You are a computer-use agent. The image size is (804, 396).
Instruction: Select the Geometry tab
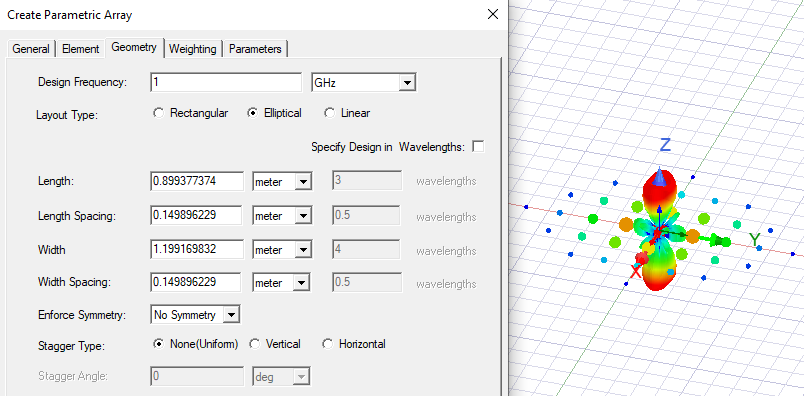[x=134, y=47]
